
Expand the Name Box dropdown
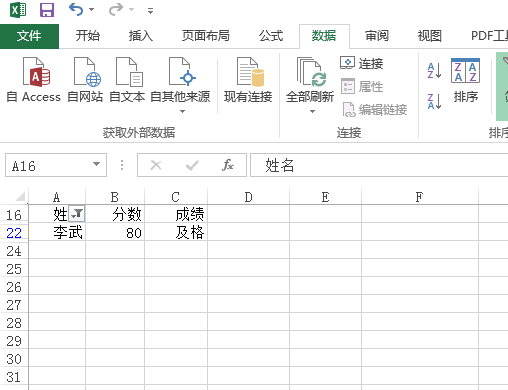pyautogui.click(x=96, y=164)
